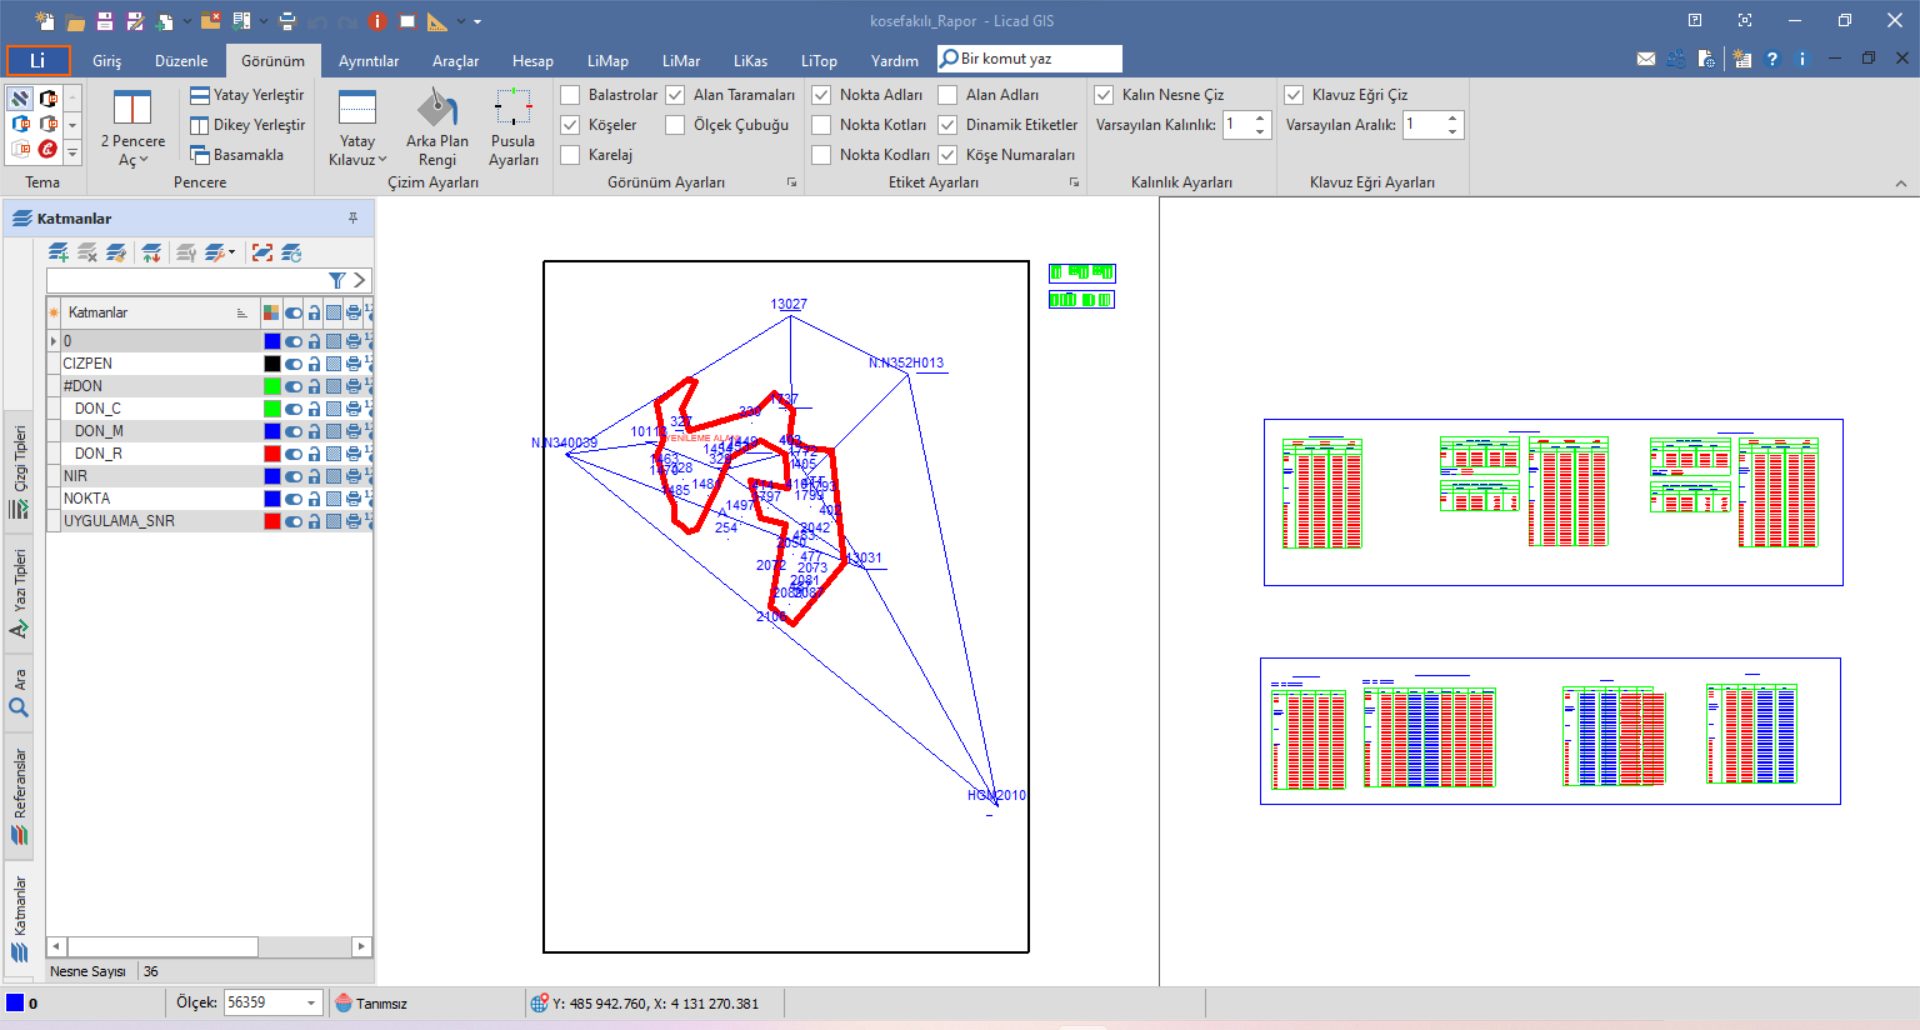Expand the Etiket Ayarları dialog launcher
Viewport: 1920px width, 1030px height.
[x=1074, y=182]
